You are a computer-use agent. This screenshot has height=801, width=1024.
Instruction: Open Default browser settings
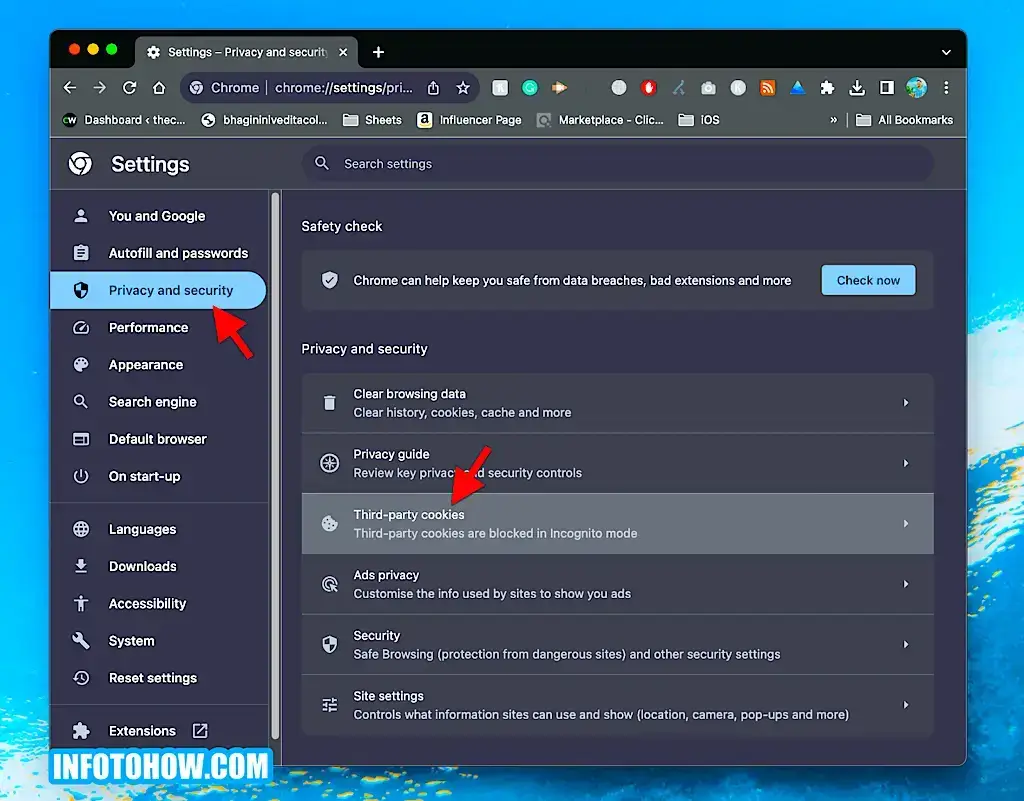click(158, 439)
